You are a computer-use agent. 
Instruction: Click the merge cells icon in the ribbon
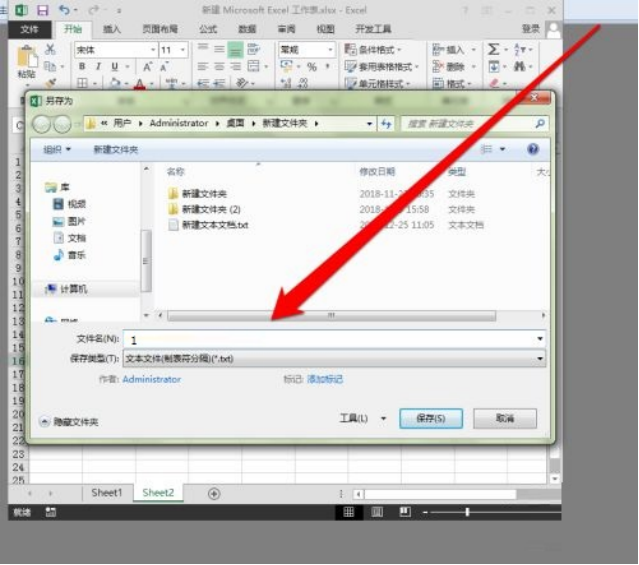tap(253, 66)
